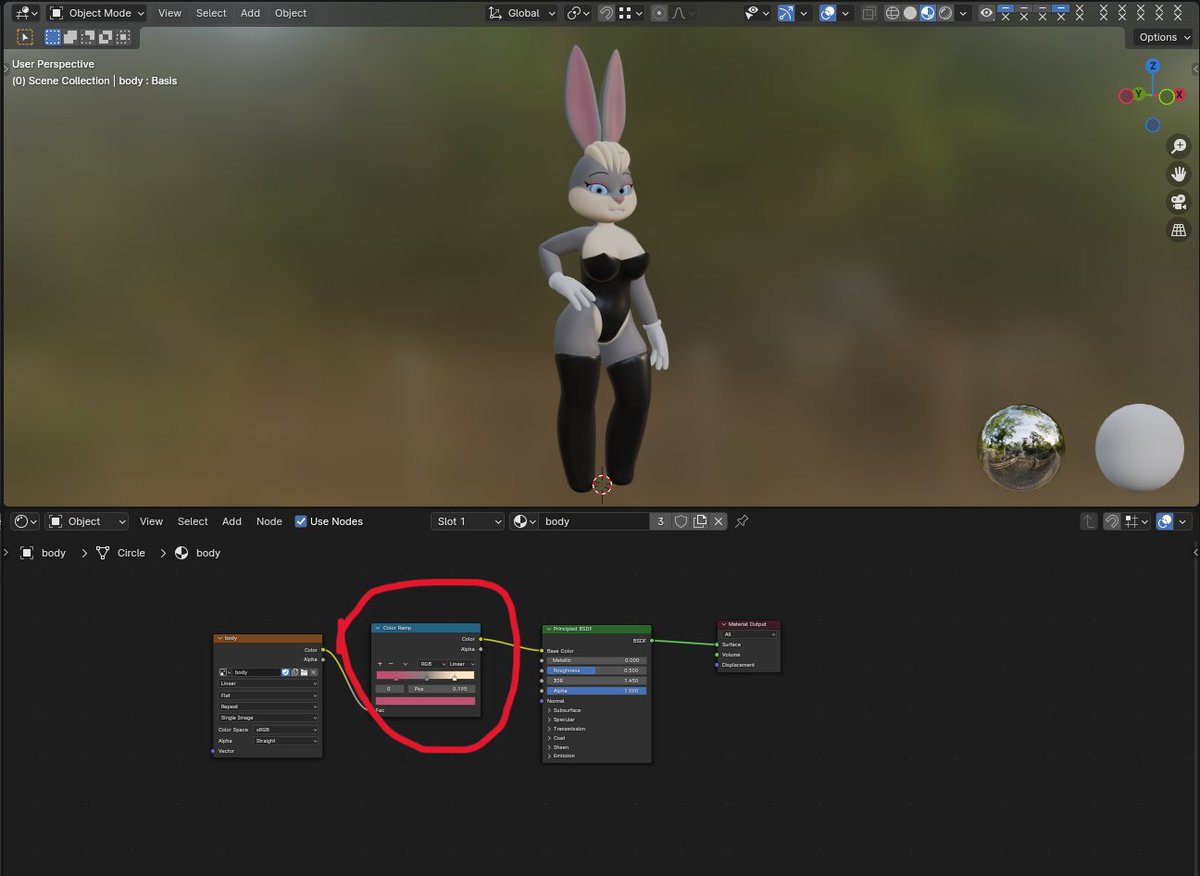This screenshot has height=876, width=1200.
Task: Open the Material Output target All dropdown
Action: point(749,634)
